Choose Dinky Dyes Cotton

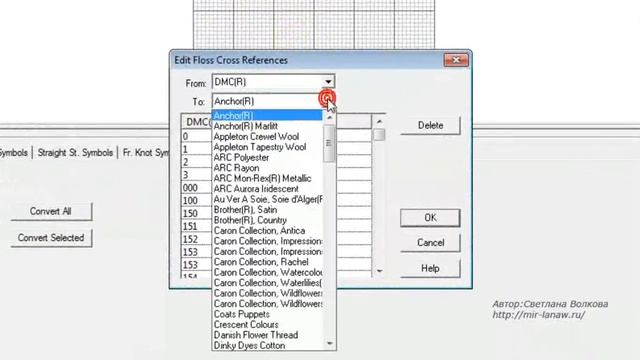[x=267, y=346]
